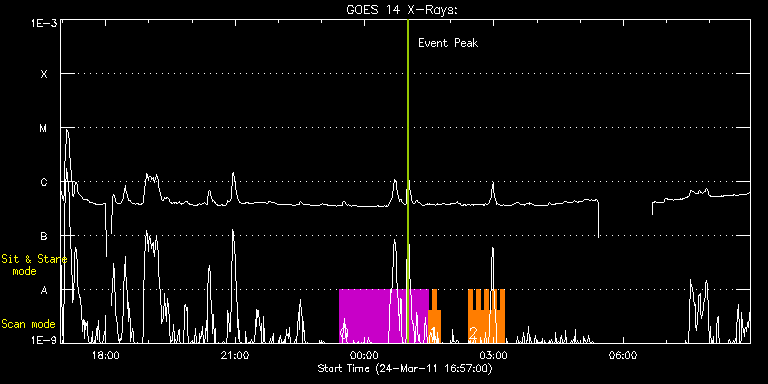Click the 'Scan mode' yellow label
Viewport: 768px width, 384px height.
(x=28, y=324)
